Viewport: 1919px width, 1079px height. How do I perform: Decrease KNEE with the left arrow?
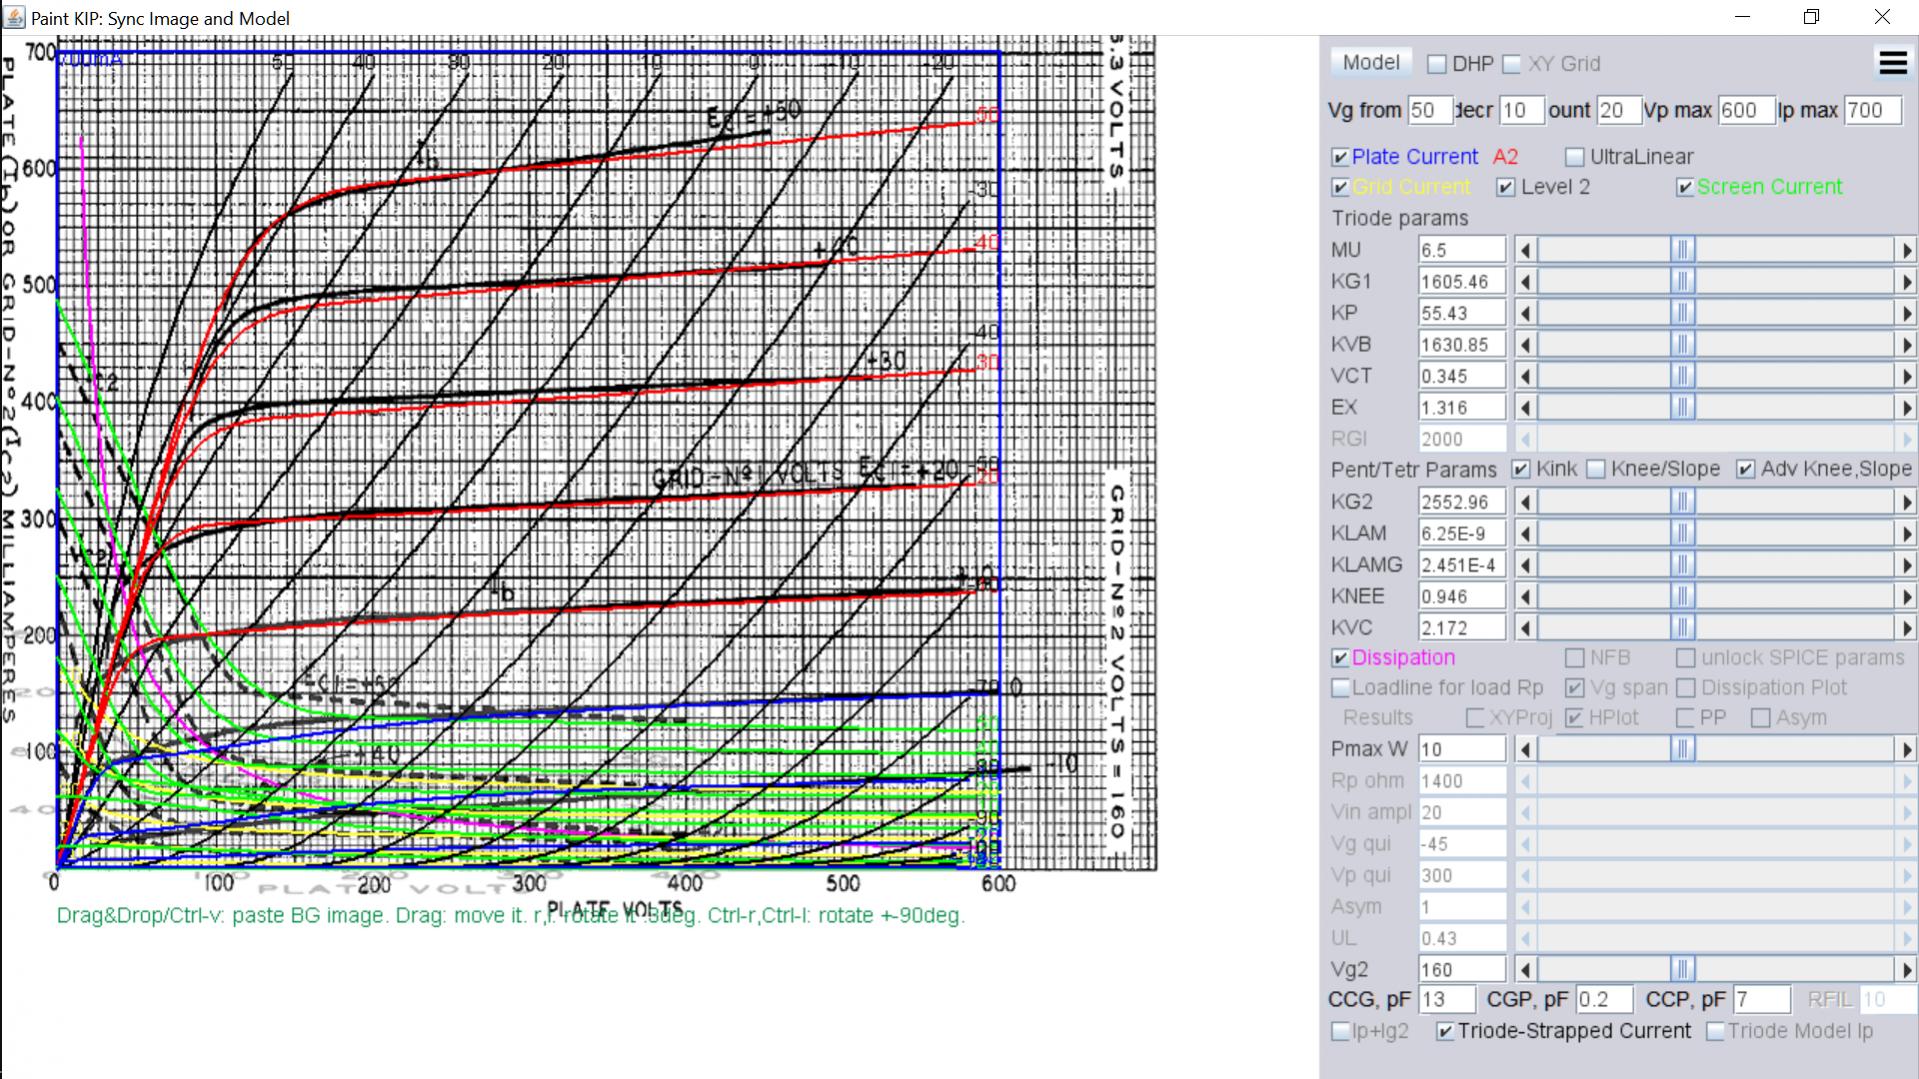1525,597
